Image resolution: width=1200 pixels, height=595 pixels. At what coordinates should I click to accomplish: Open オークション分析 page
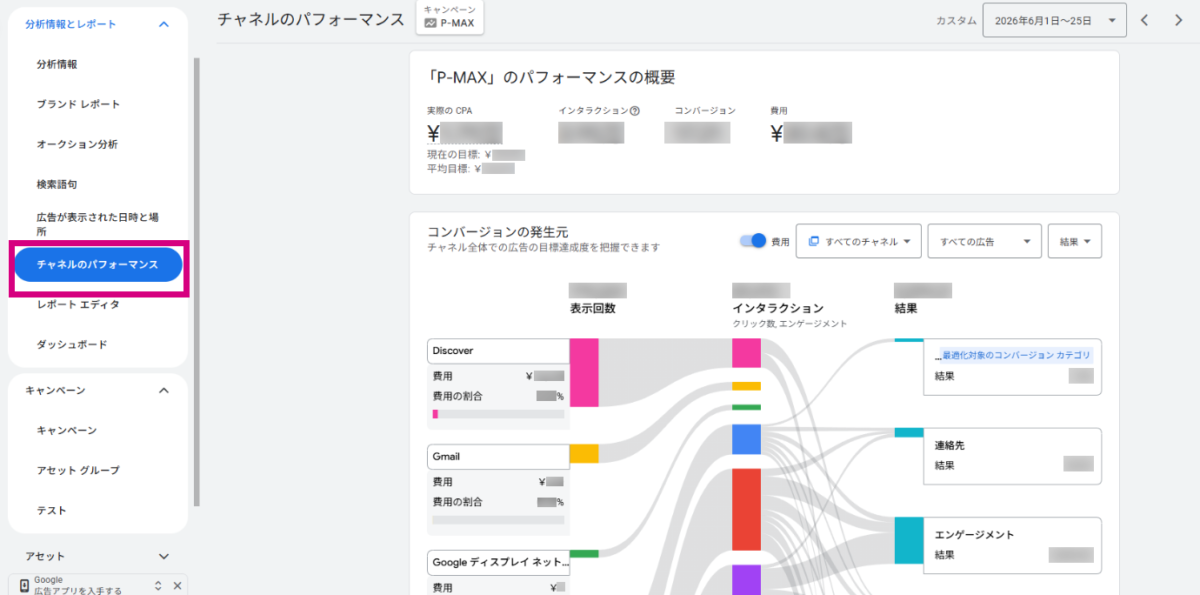77,144
